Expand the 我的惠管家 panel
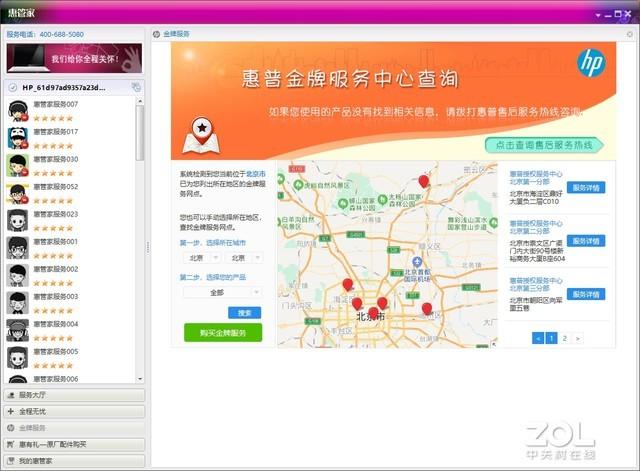The image size is (640, 471). [x=74, y=461]
